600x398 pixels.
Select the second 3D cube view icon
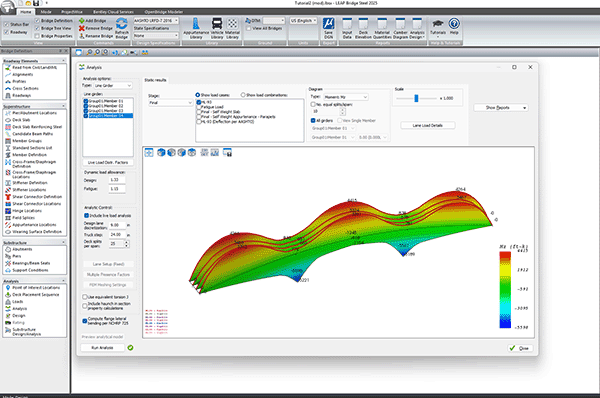[171, 152]
